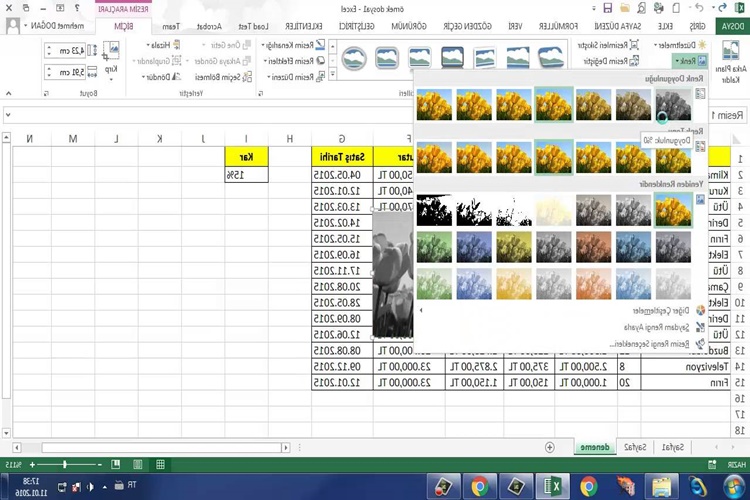Click the Print Preview magnifier icon
The height and width of the screenshot is (500, 750).
[x=641, y=8]
